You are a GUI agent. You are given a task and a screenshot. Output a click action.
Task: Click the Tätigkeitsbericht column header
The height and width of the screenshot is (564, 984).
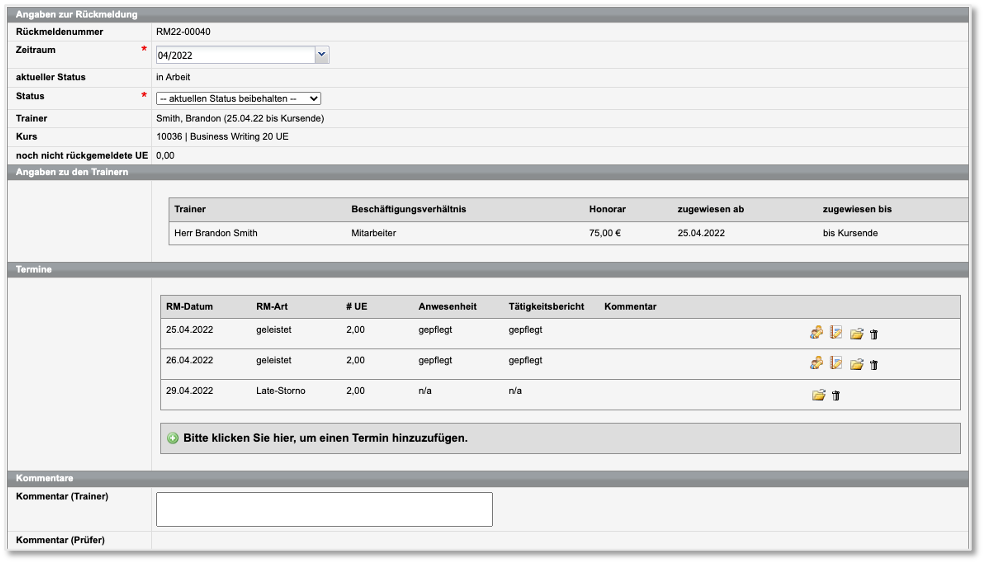546,307
